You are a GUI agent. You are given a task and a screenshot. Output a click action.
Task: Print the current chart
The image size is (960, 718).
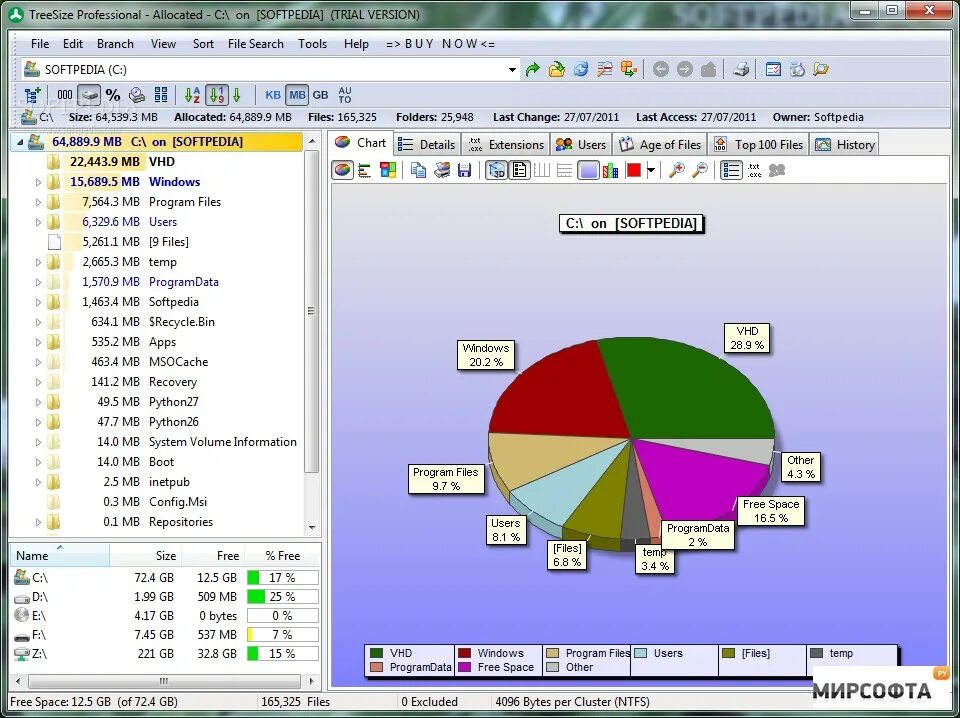point(442,170)
